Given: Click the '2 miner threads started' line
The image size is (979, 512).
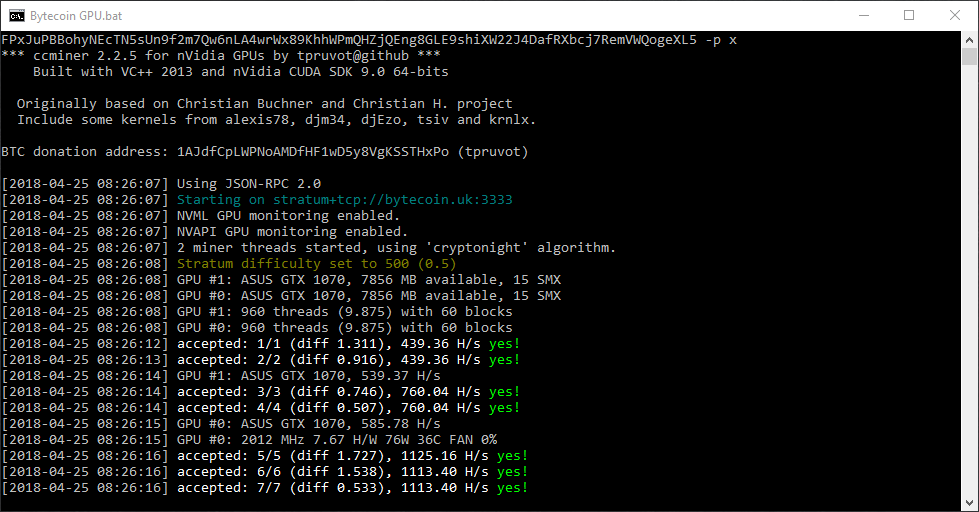Looking at the screenshot, I should pyautogui.click(x=308, y=248).
